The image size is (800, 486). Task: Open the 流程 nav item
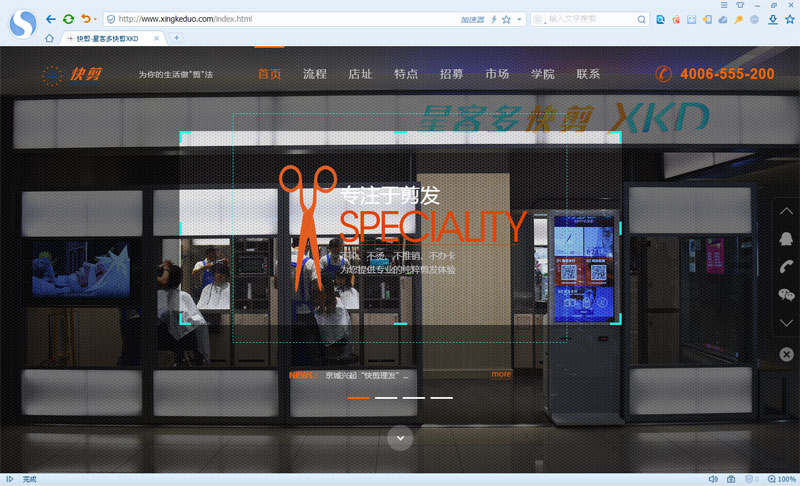pyautogui.click(x=315, y=74)
